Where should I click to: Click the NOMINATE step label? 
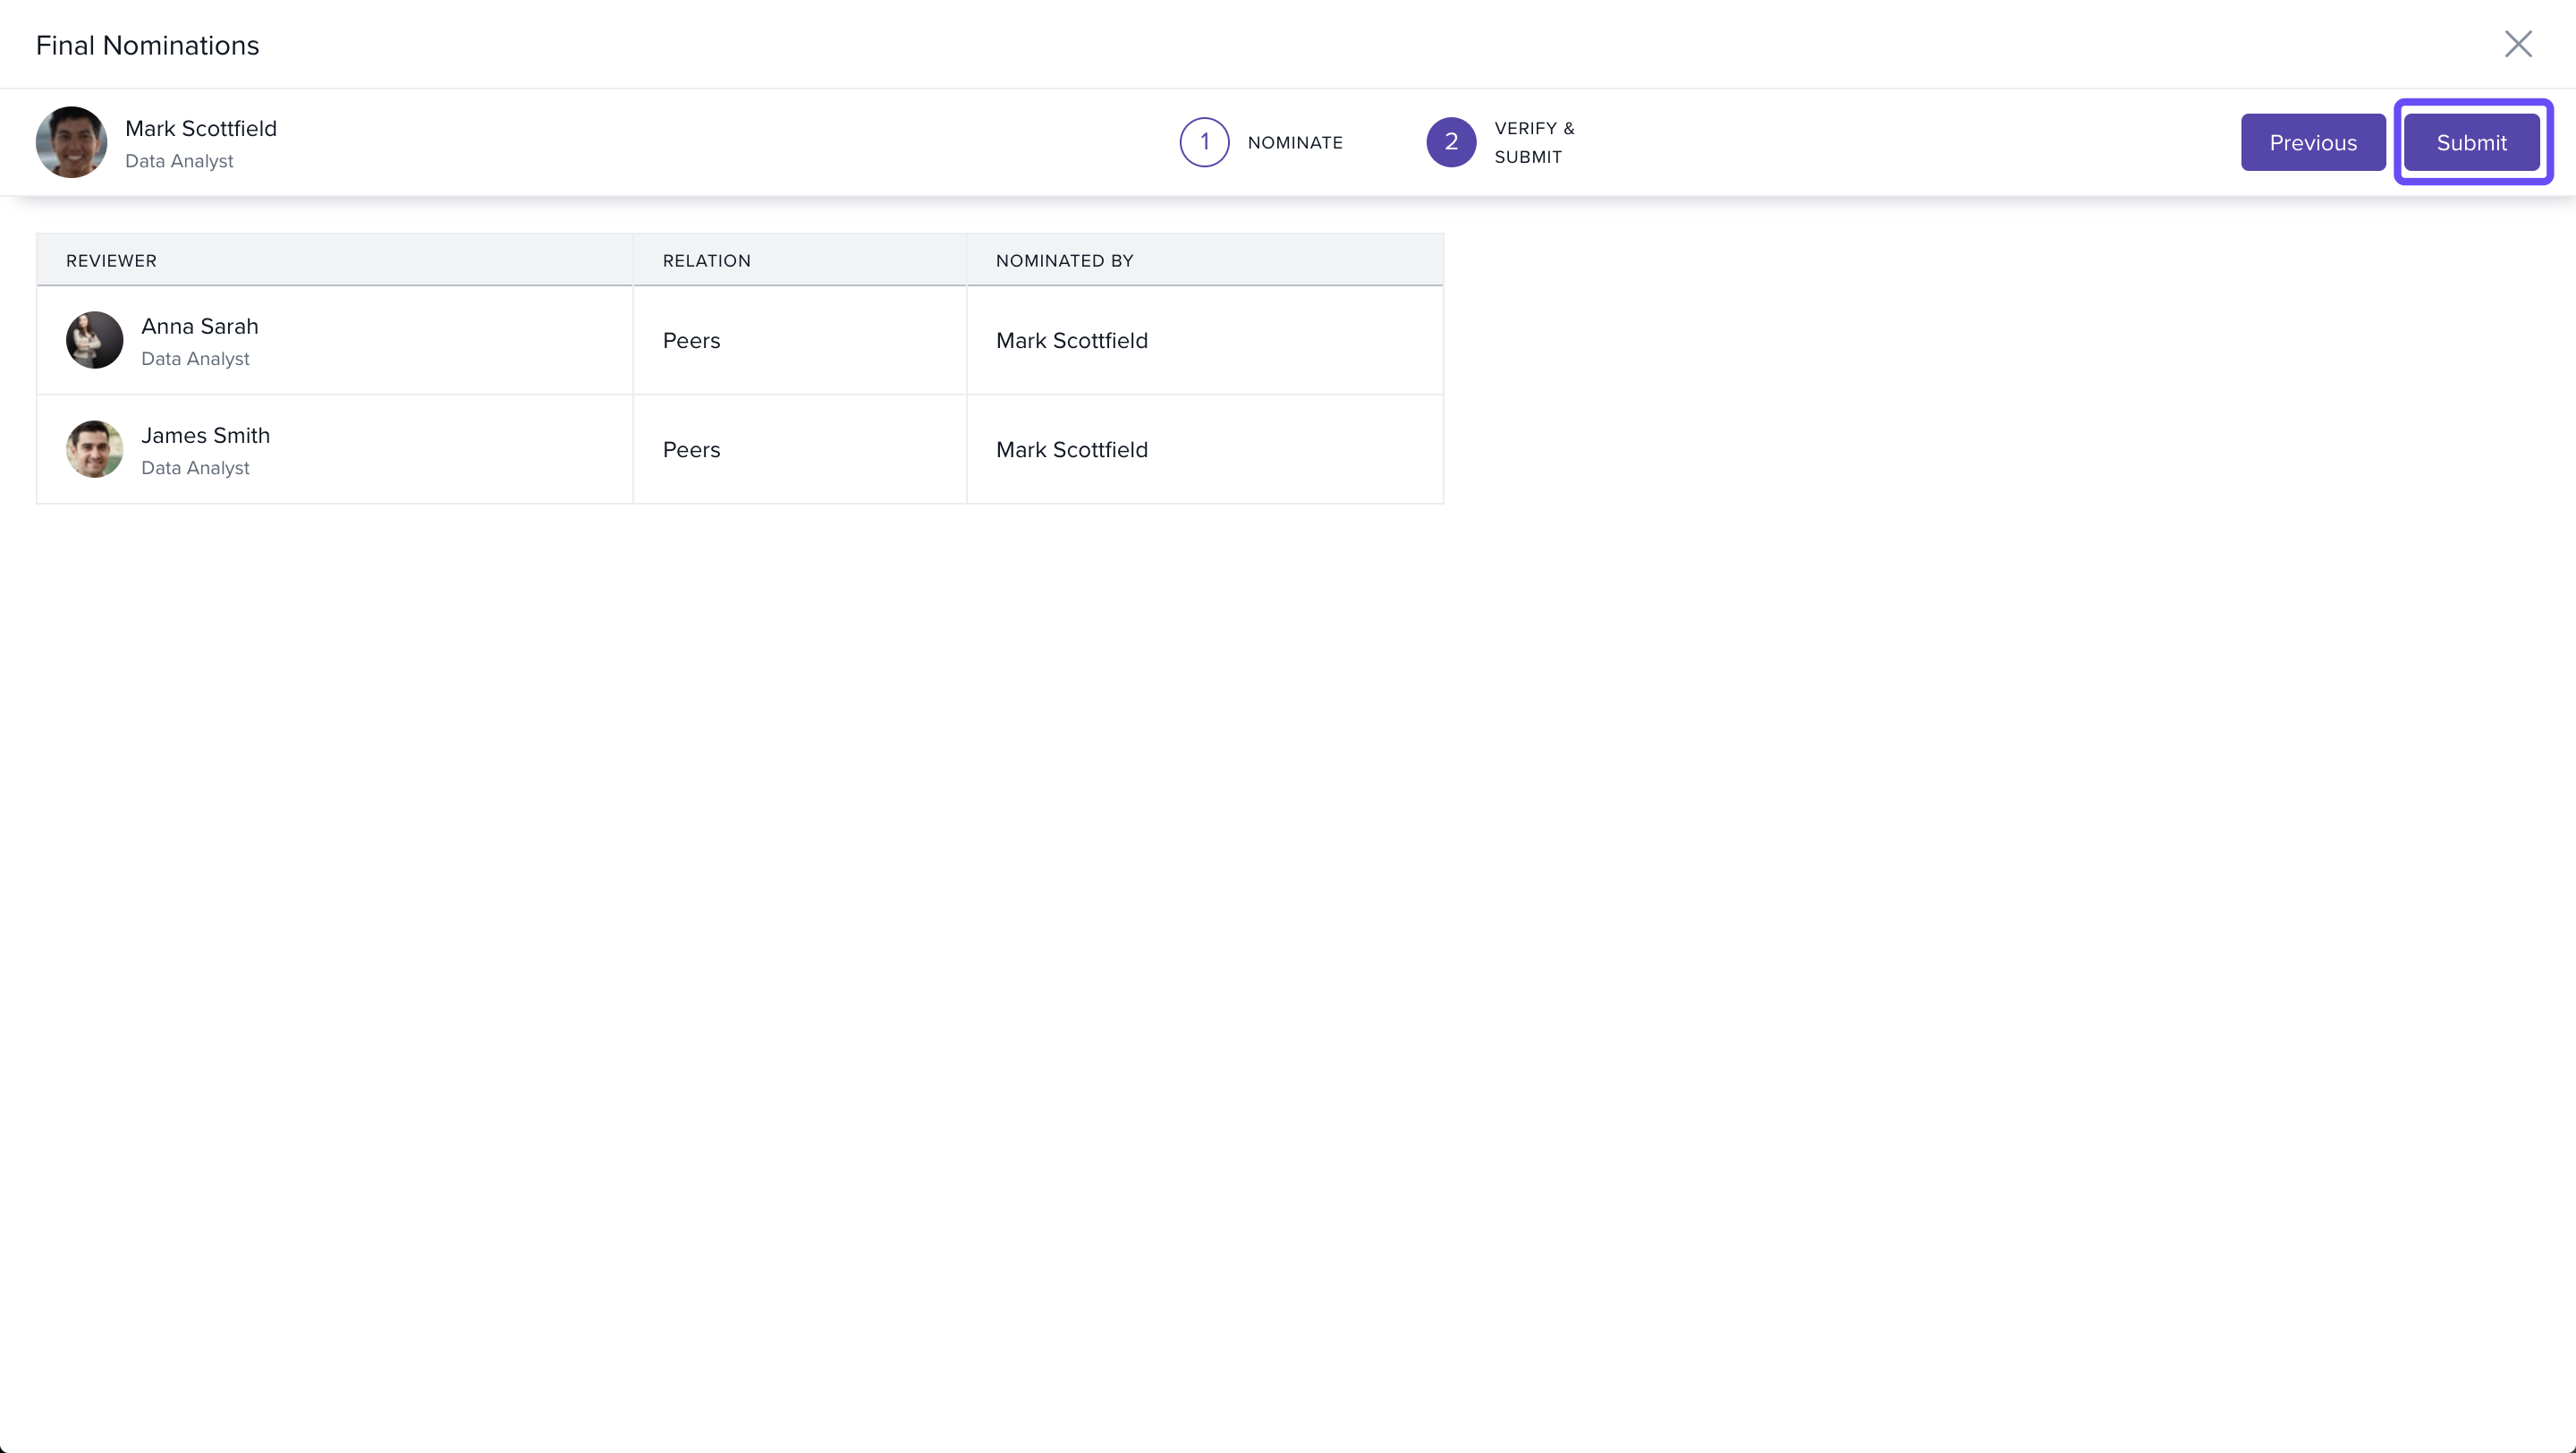point(1294,143)
